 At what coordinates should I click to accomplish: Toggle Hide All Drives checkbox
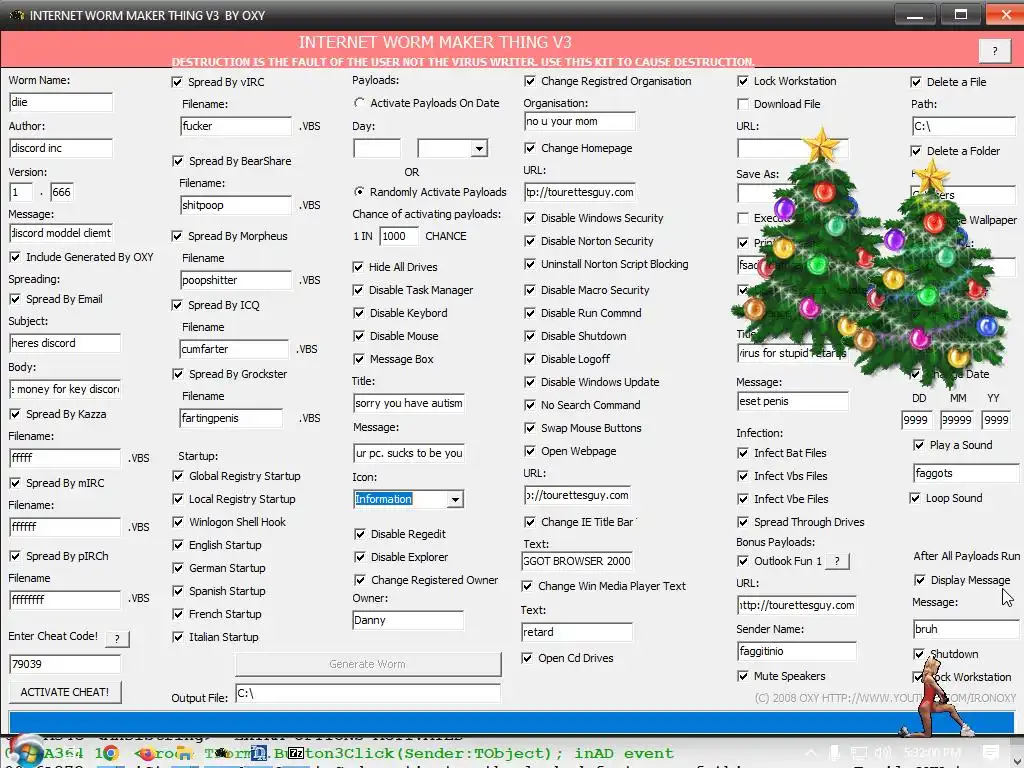[x=358, y=267]
